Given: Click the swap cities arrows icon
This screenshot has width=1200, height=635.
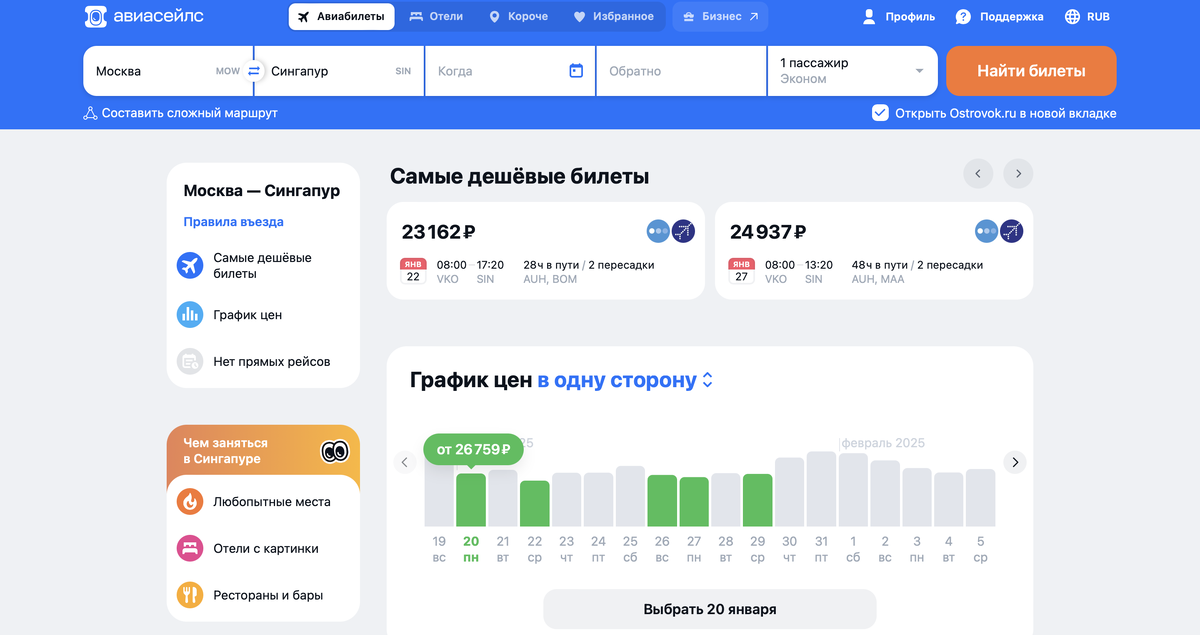Looking at the screenshot, I should tap(252, 71).
